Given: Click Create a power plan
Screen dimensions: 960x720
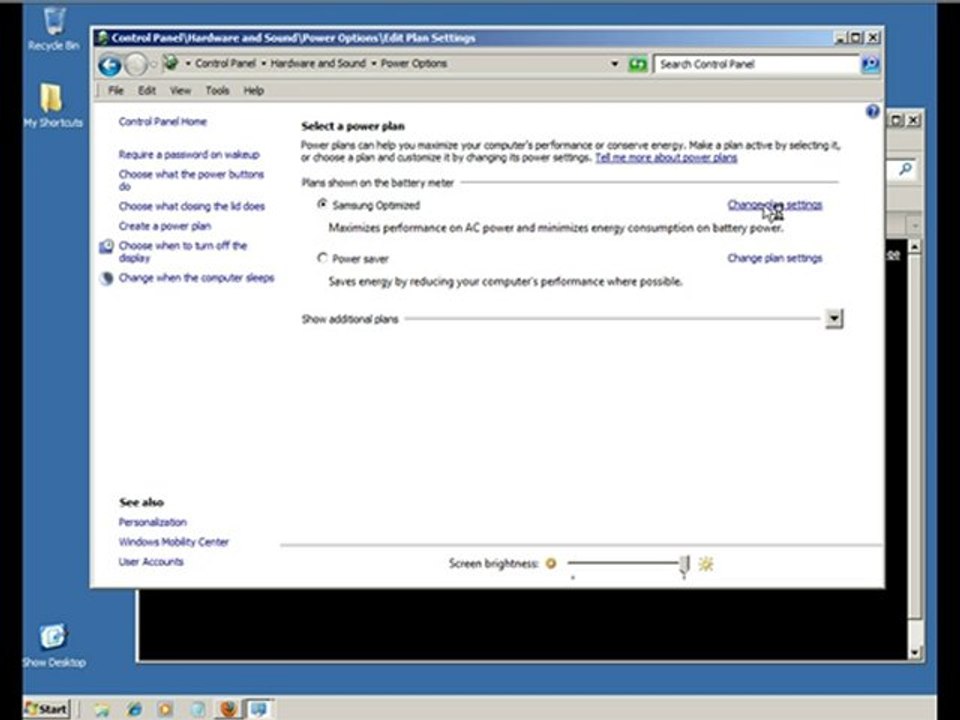Looking at the screenshot, I should click(165, 226).
